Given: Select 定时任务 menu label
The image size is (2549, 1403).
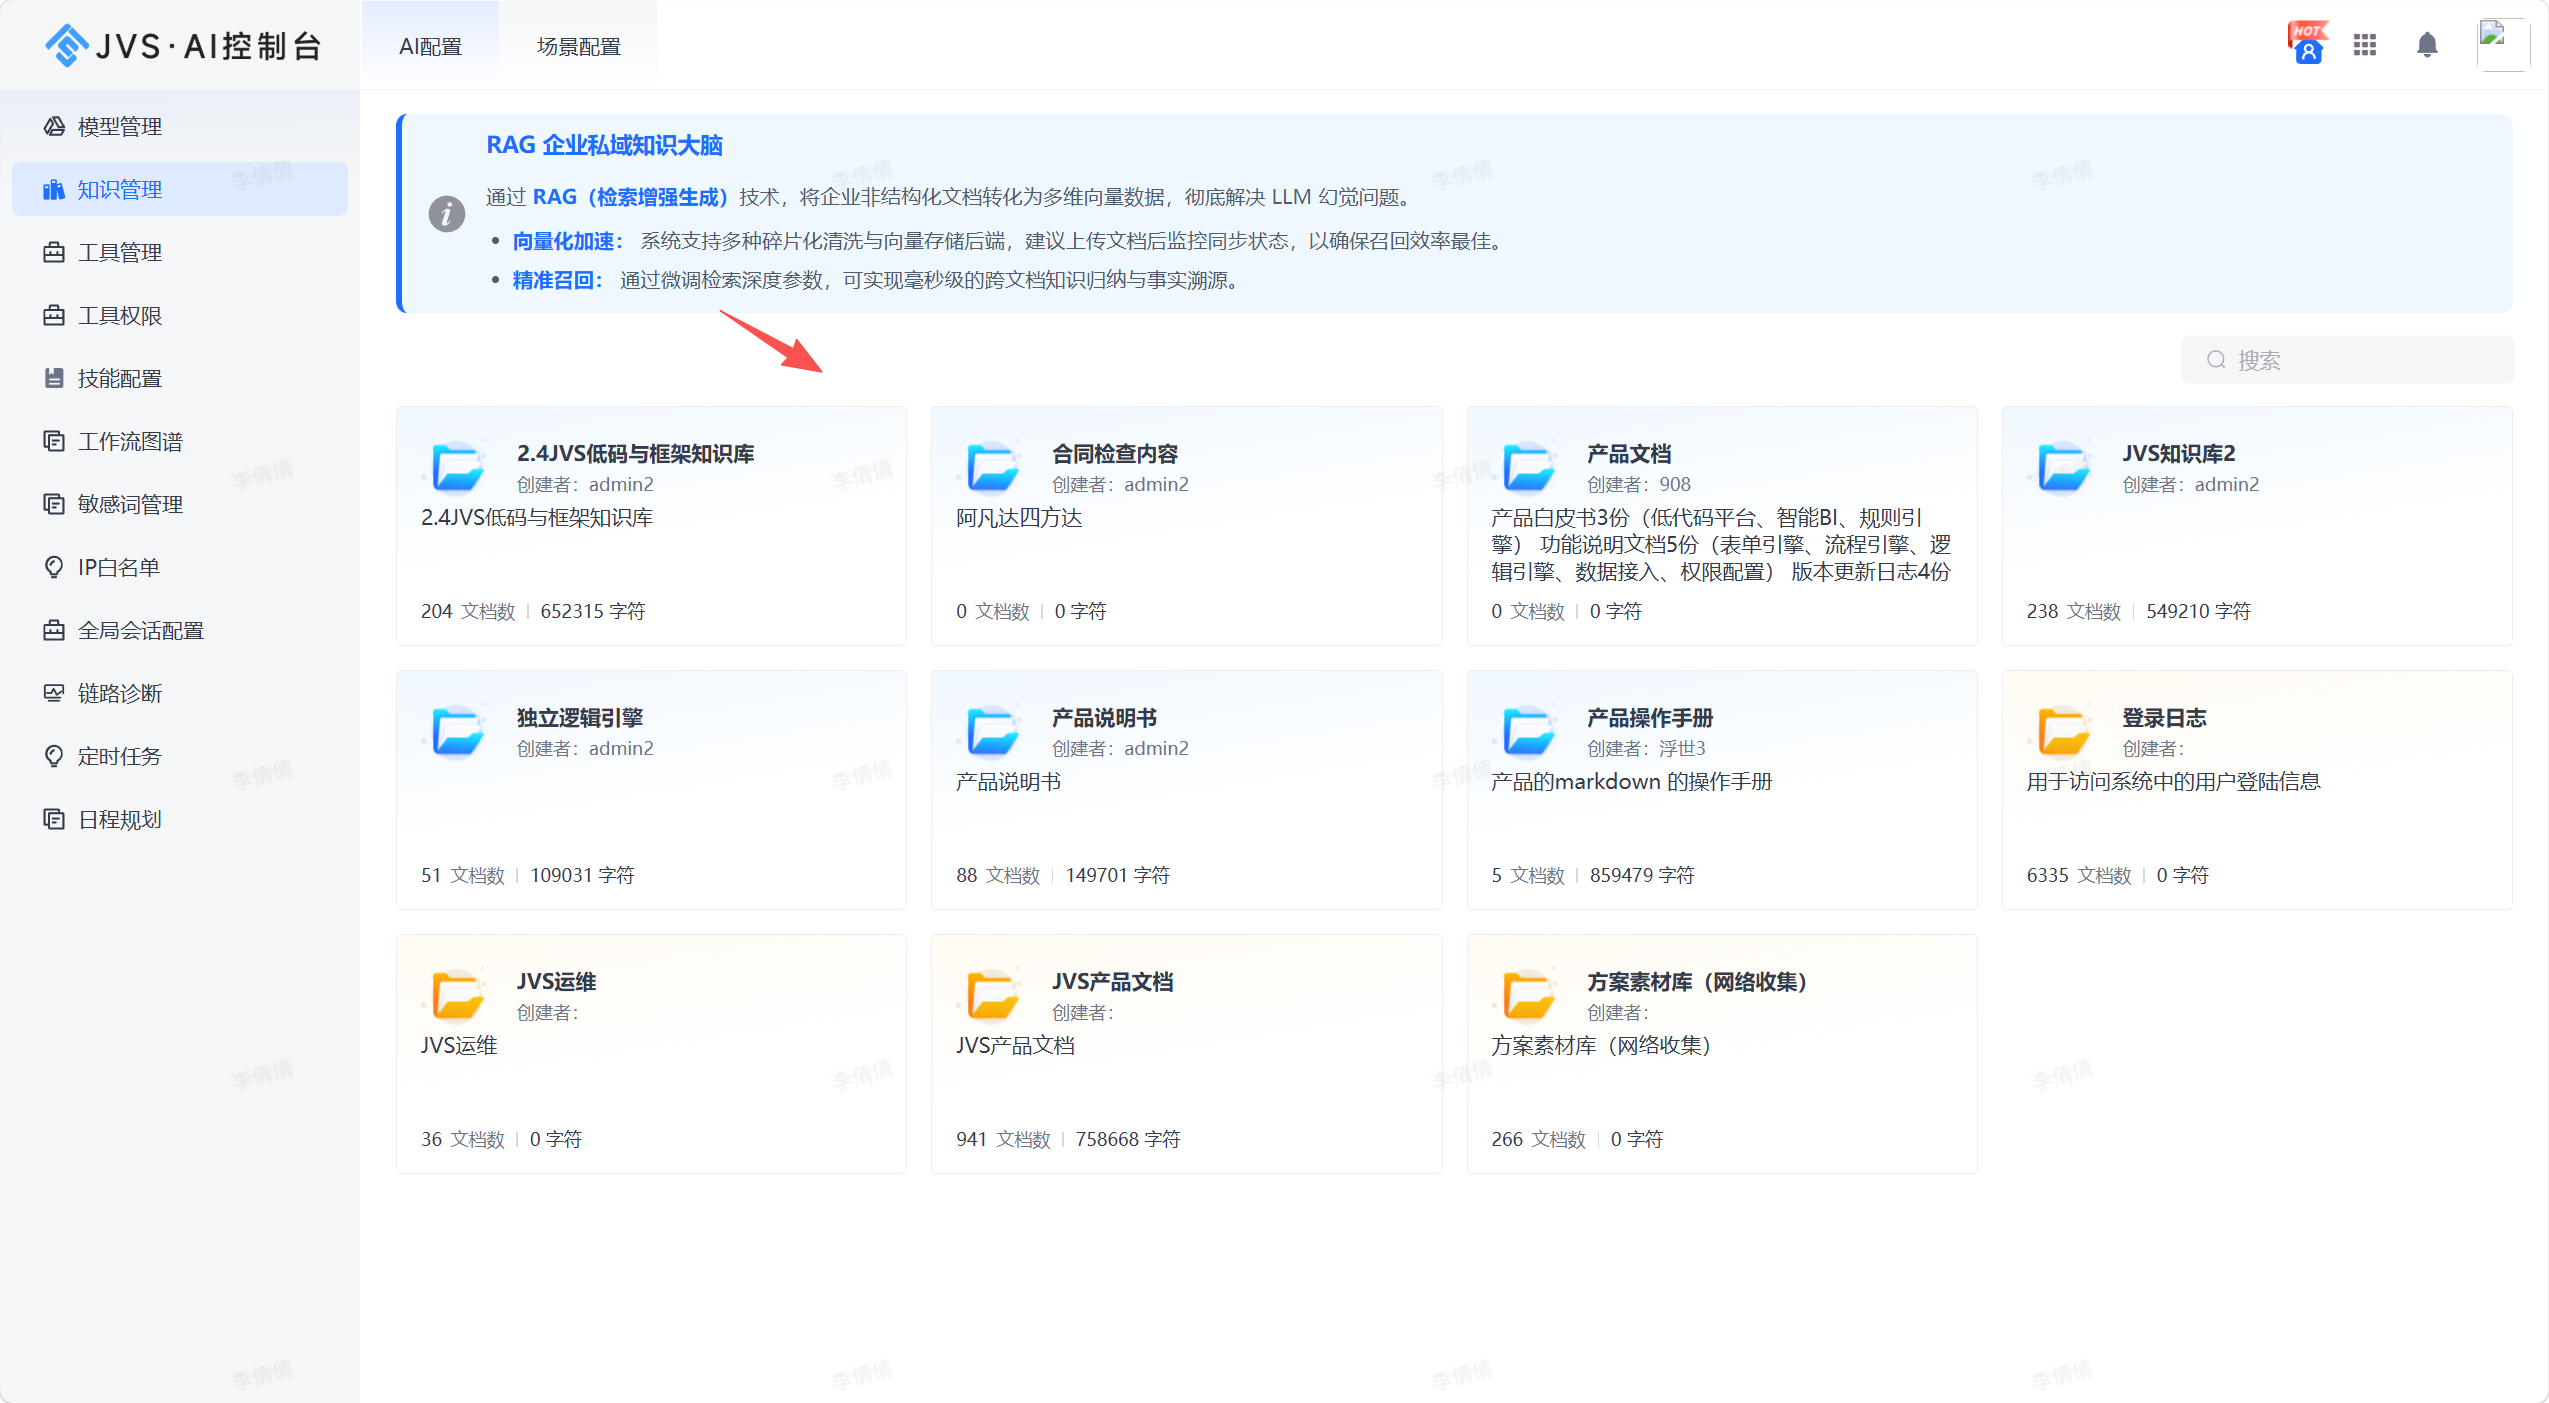Looking at the screenshot, I should point(120,757).
